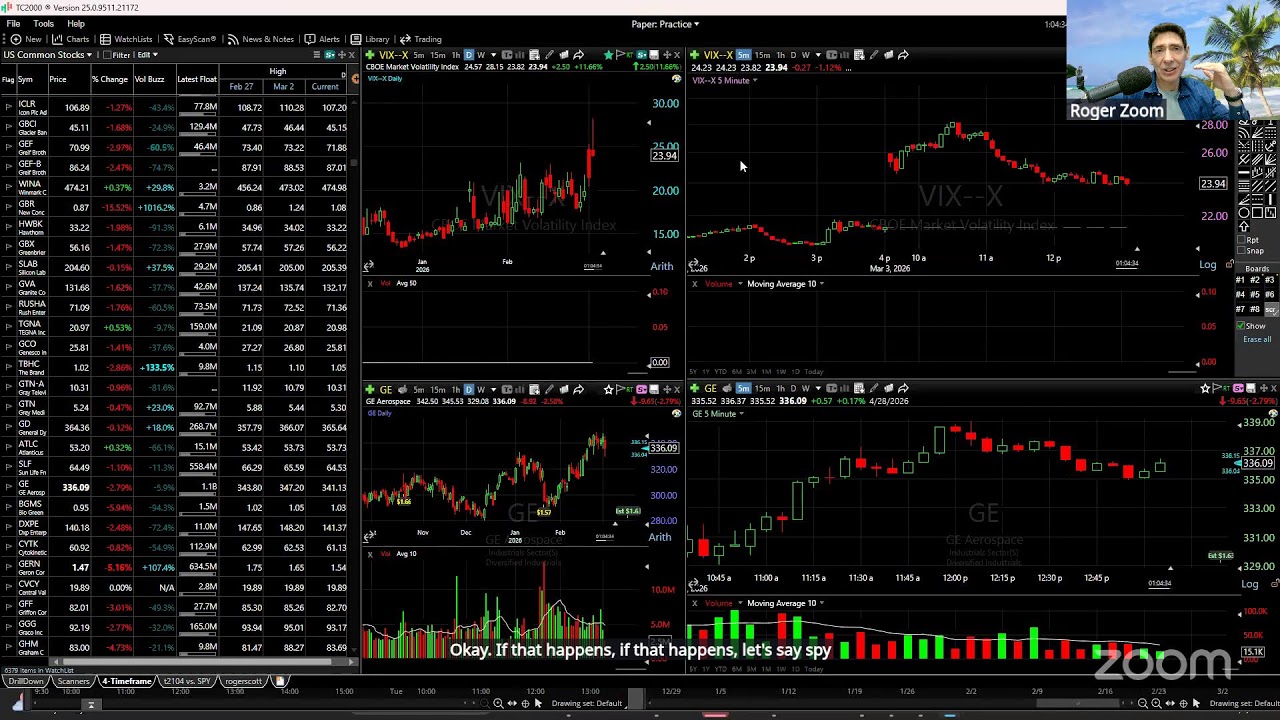The height and width of the screenshot is (720, 1280).
Task: Click share arrow icon on VIX daily chart
Action: [578, 55]
